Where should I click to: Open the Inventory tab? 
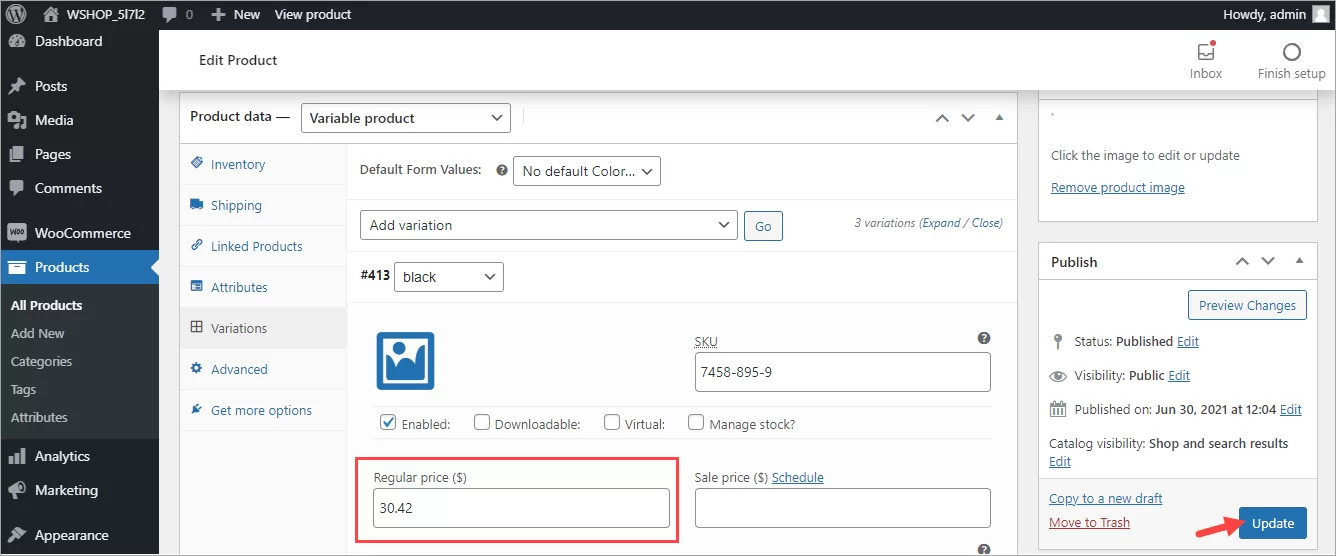(x=238, y=164)
